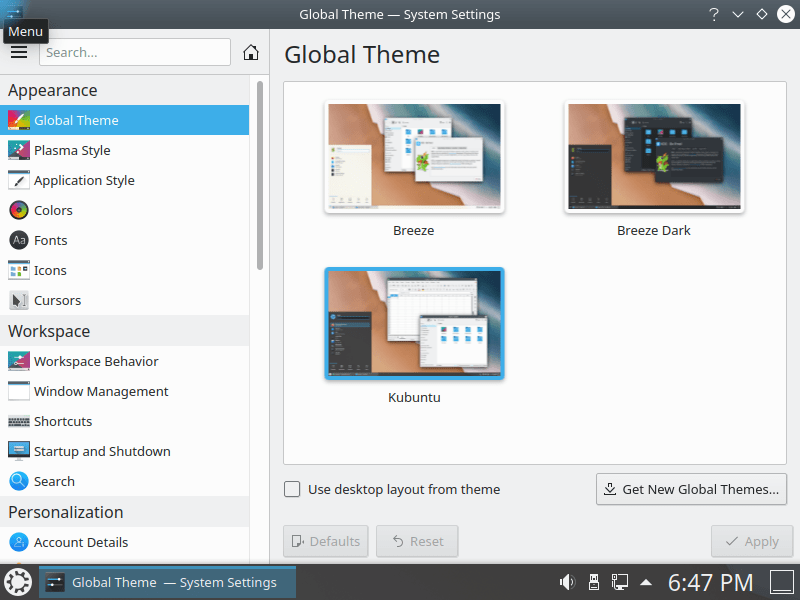Click the Apply button
The width and height of the screenshot is (800, 600).
click(x=752, y=541)
